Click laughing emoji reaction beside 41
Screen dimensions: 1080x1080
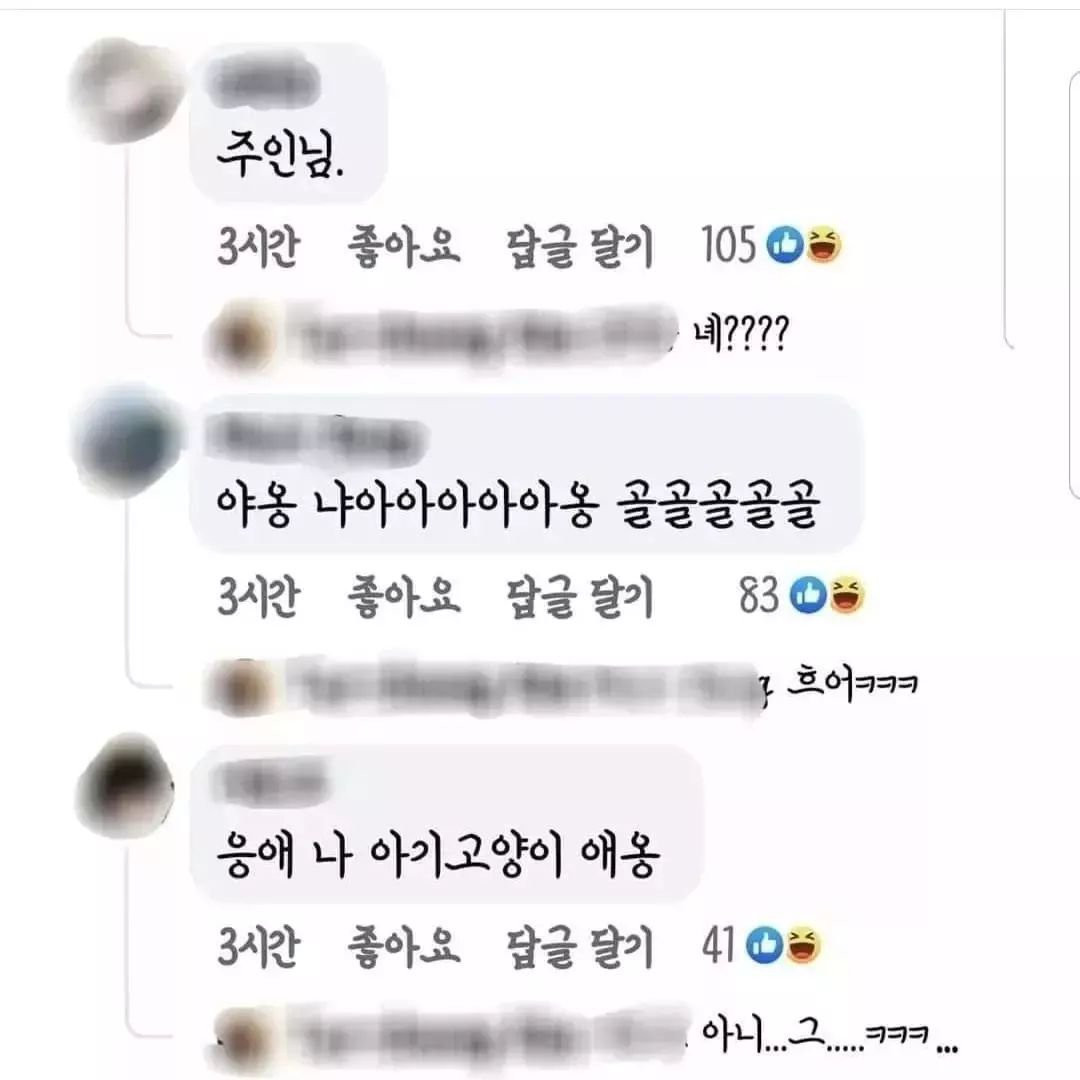[x=803, y=945]
